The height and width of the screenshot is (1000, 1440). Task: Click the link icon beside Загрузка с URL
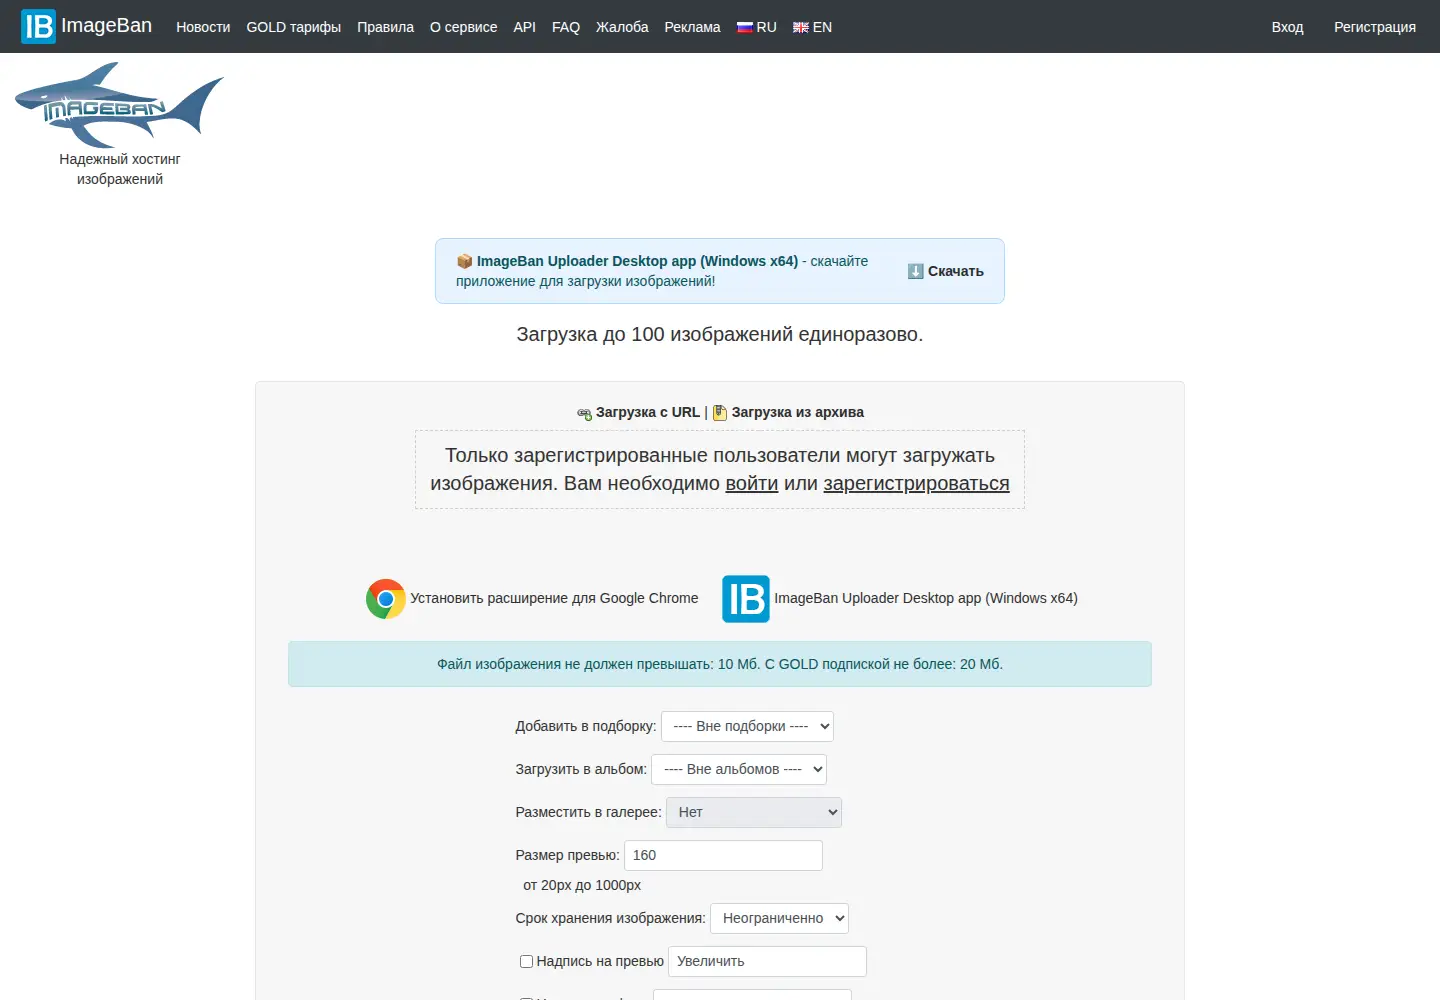point(585,413)
